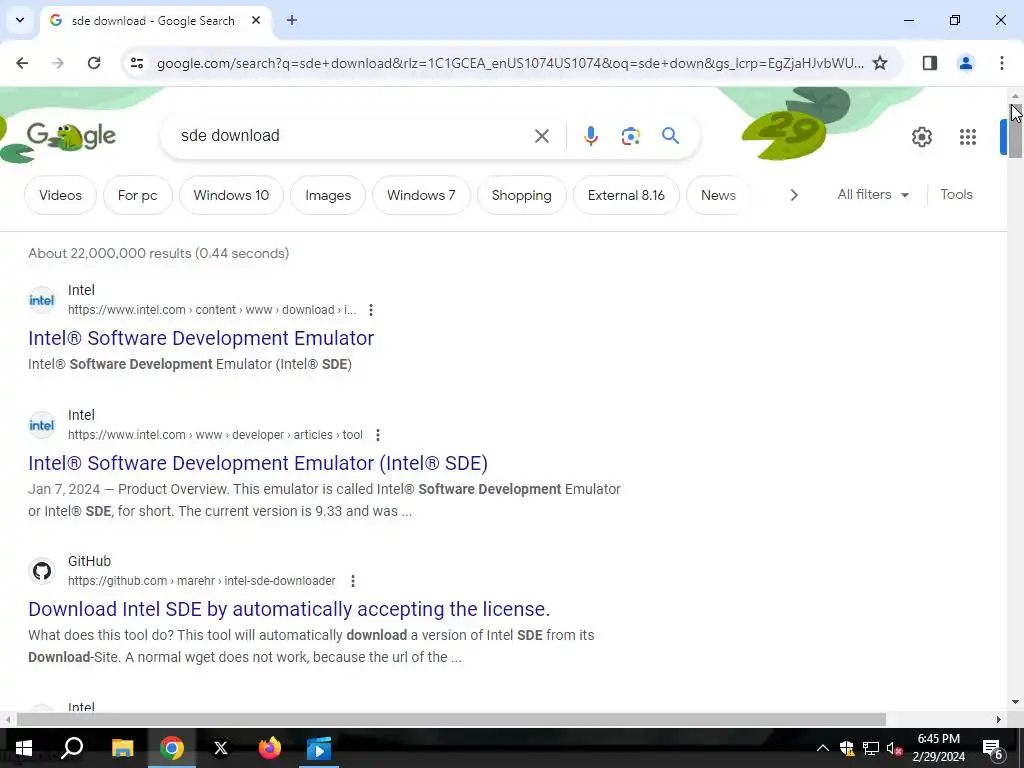View site information icon in address bar
Viewport: 1024px width, 768px height.
[136, 63]
